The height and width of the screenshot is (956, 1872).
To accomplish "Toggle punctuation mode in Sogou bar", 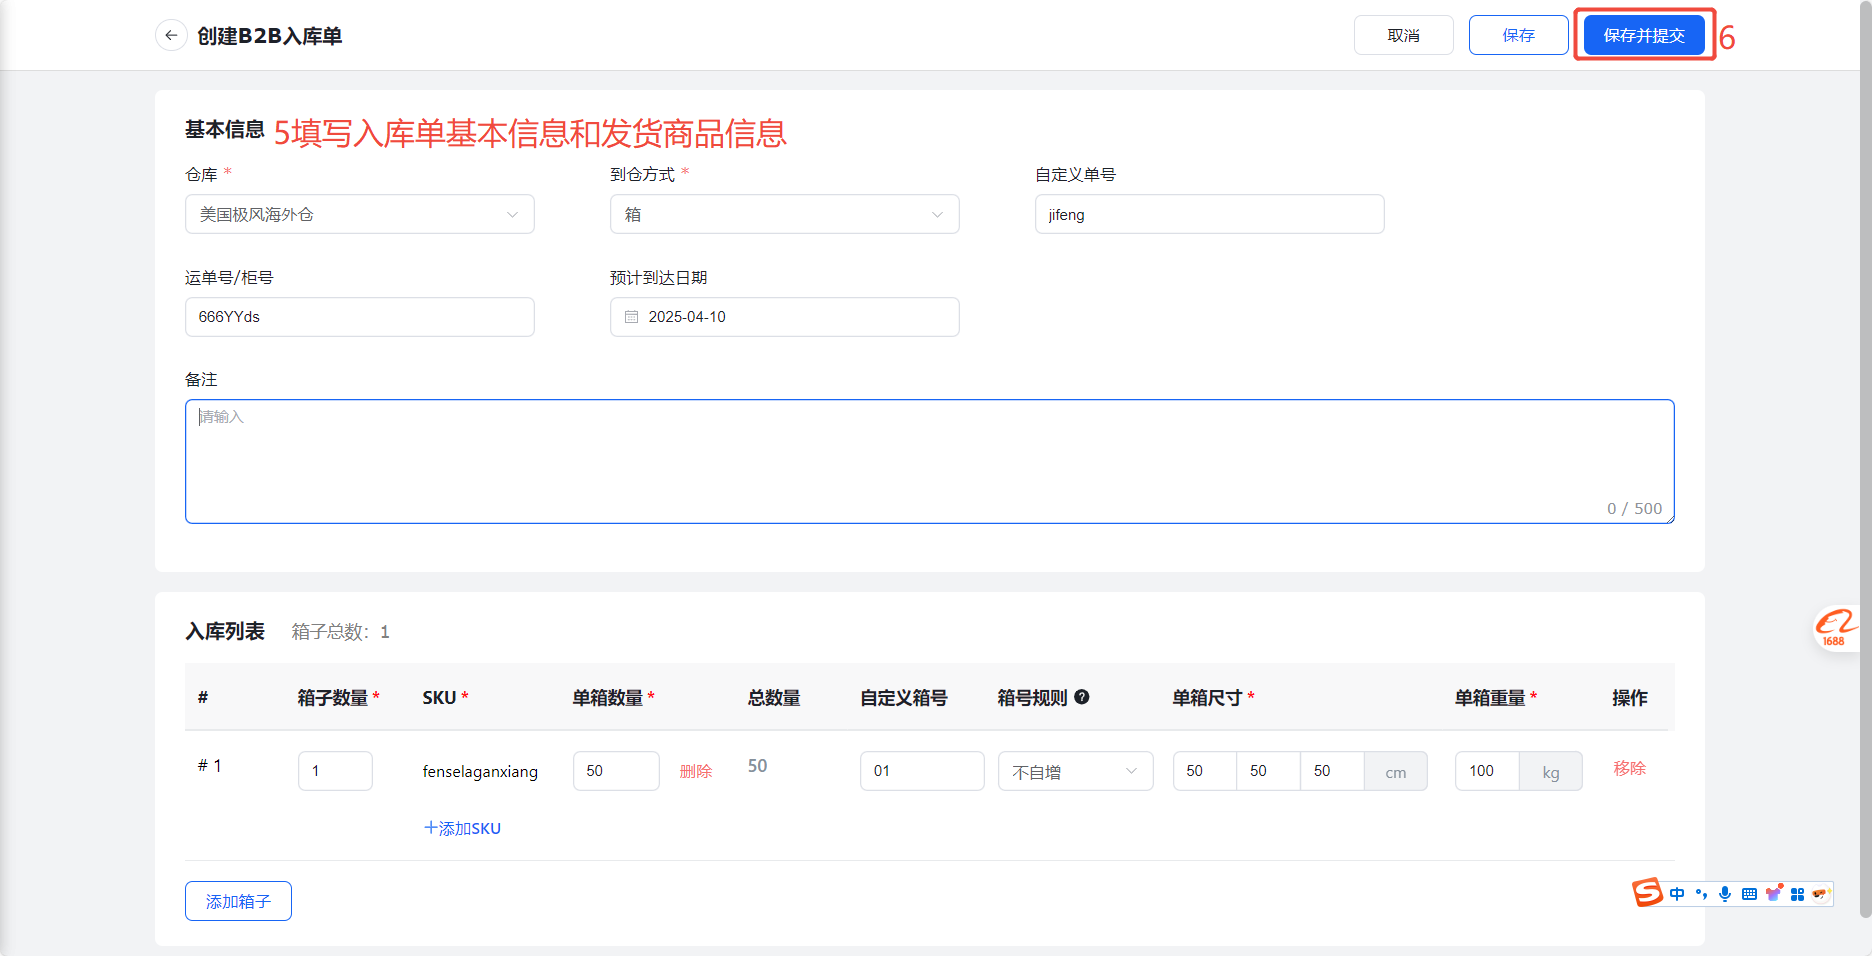I will (x=1701, y=894).
